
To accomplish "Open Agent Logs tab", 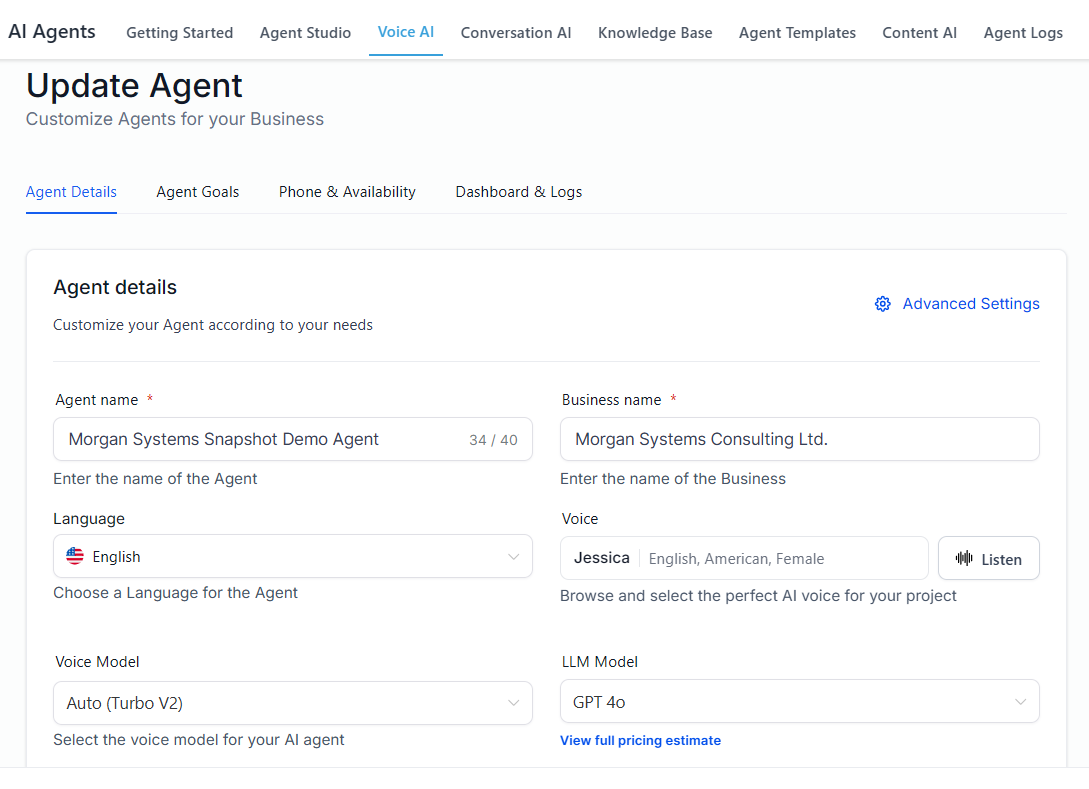I will 1023,33.
